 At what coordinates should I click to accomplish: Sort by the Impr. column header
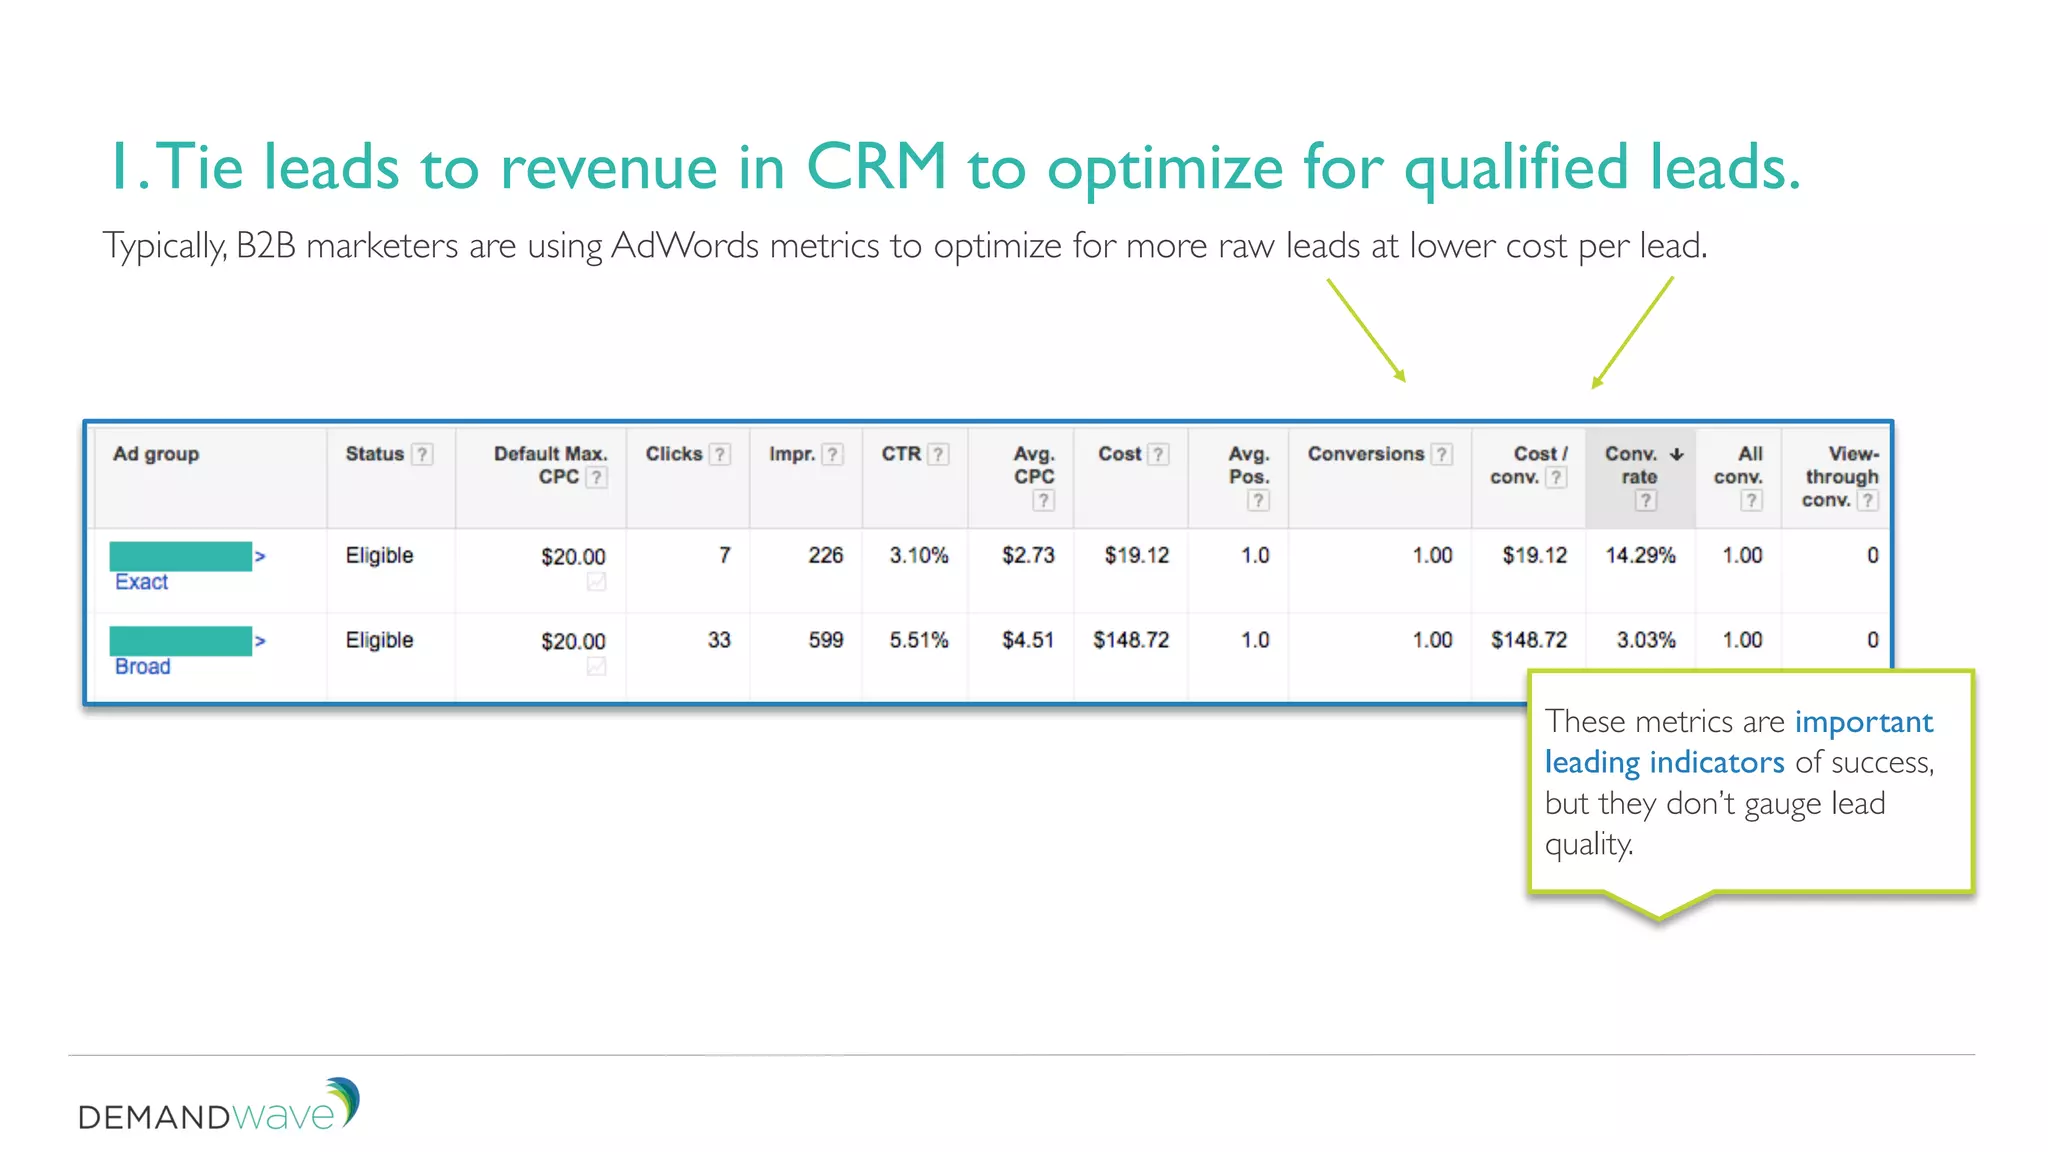tap(792, 454)
